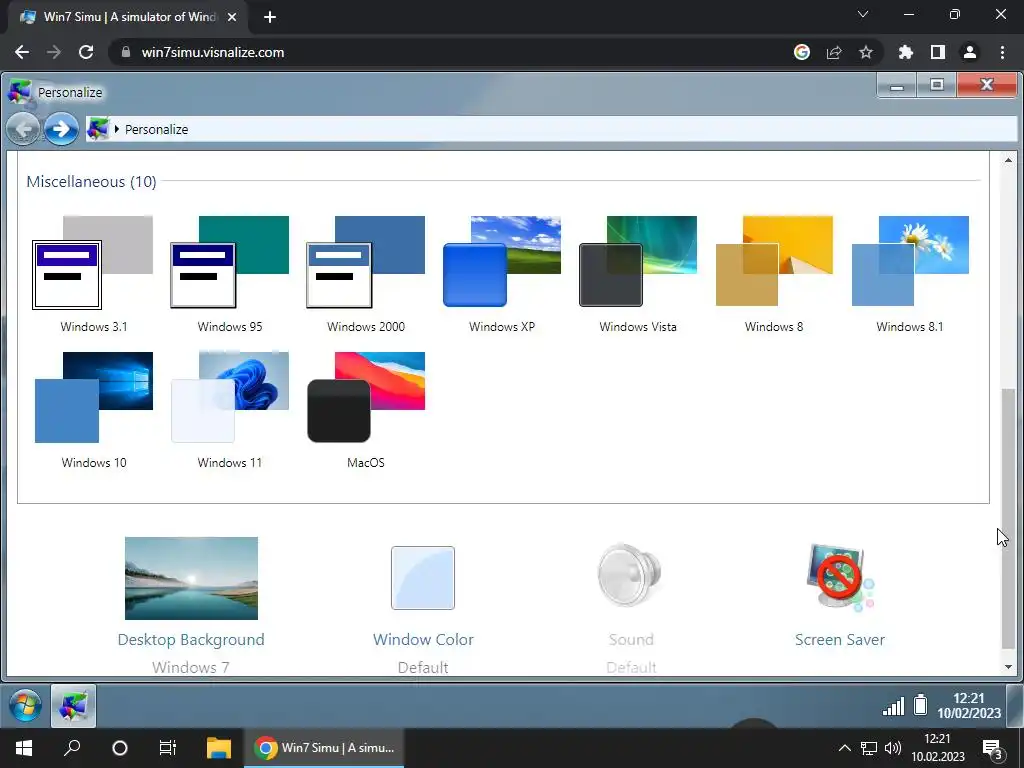Minimize the Personalize window

[897, 85]
